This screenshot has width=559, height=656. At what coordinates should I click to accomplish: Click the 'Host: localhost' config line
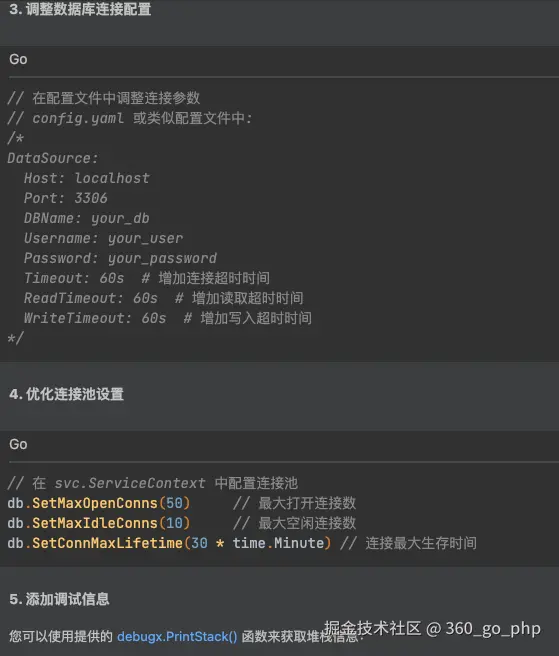pyautogui.click(x=87, y=178)
